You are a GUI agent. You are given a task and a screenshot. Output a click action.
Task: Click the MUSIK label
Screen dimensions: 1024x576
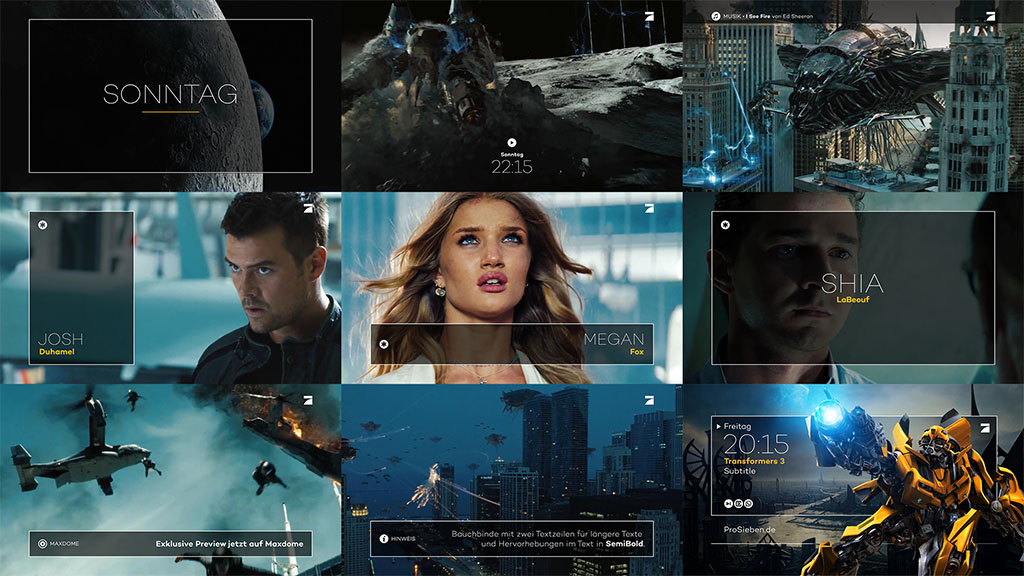click(732, 16)
